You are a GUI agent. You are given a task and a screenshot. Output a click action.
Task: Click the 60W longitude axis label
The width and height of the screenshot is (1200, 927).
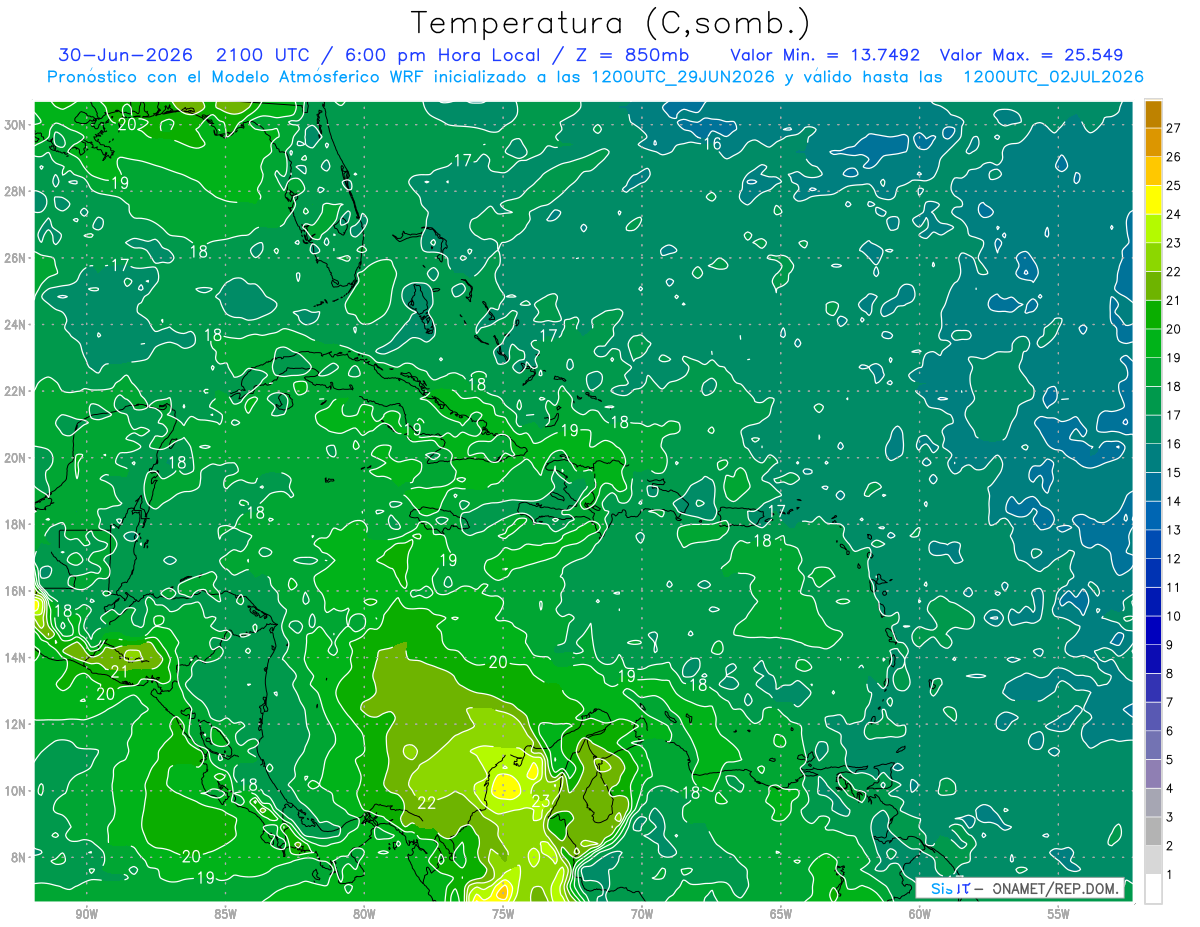[x=920, y=914]
